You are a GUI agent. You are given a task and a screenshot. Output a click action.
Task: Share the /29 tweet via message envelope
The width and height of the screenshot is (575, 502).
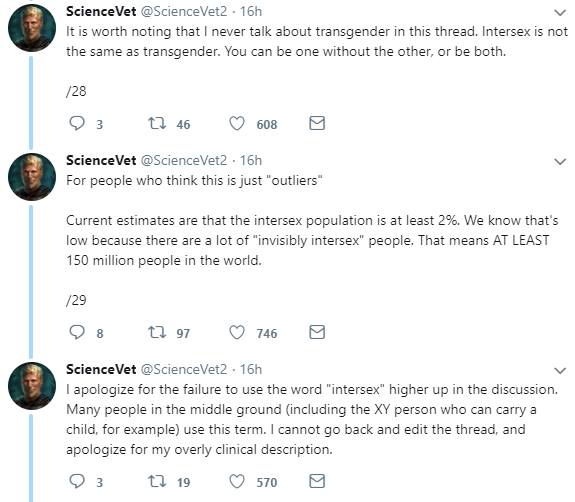click(317, 332)
